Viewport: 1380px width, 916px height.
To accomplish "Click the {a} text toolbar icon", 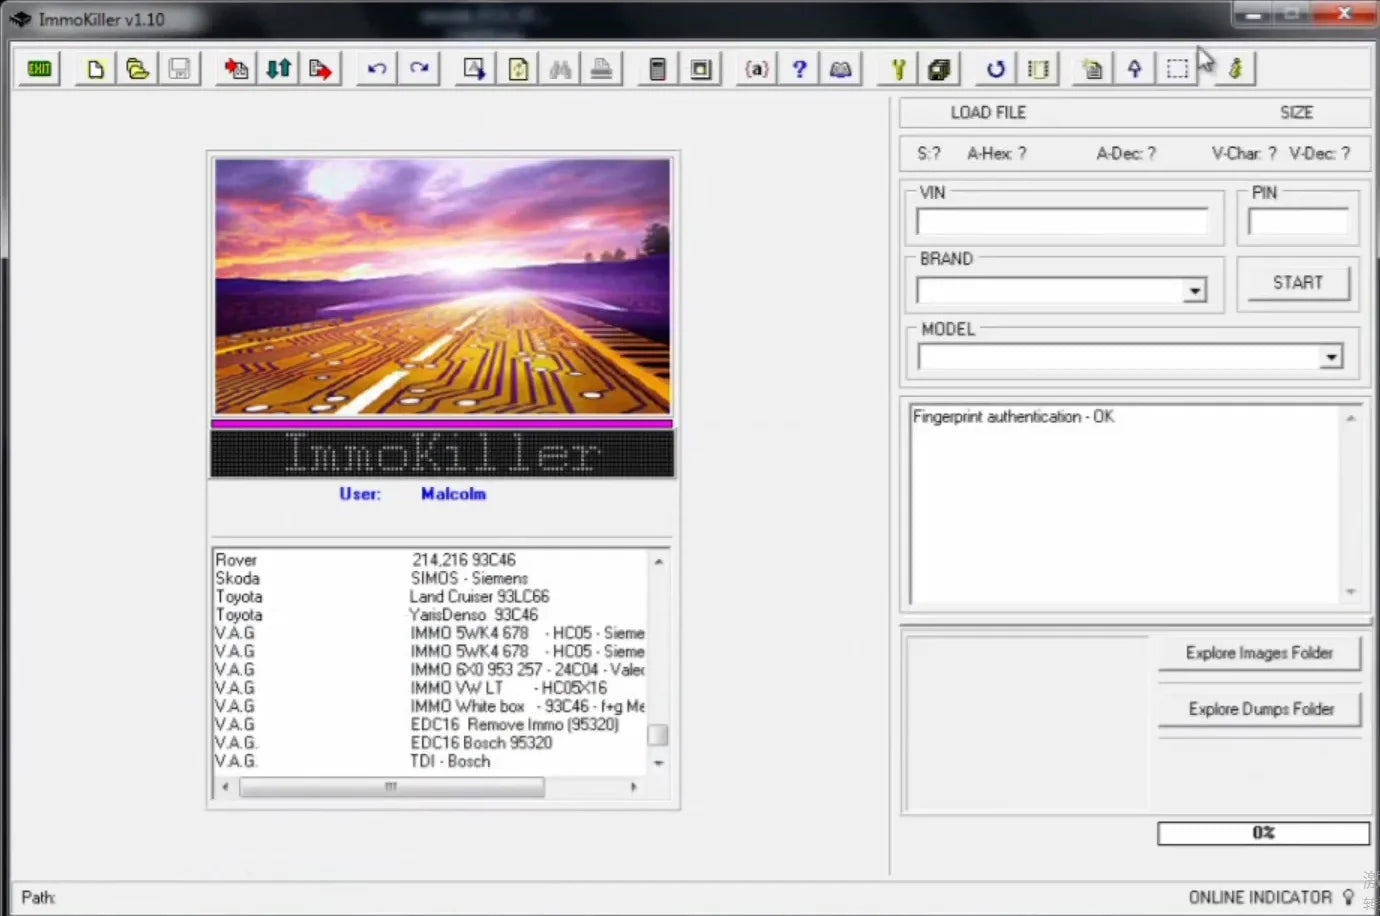I will 756,68.
